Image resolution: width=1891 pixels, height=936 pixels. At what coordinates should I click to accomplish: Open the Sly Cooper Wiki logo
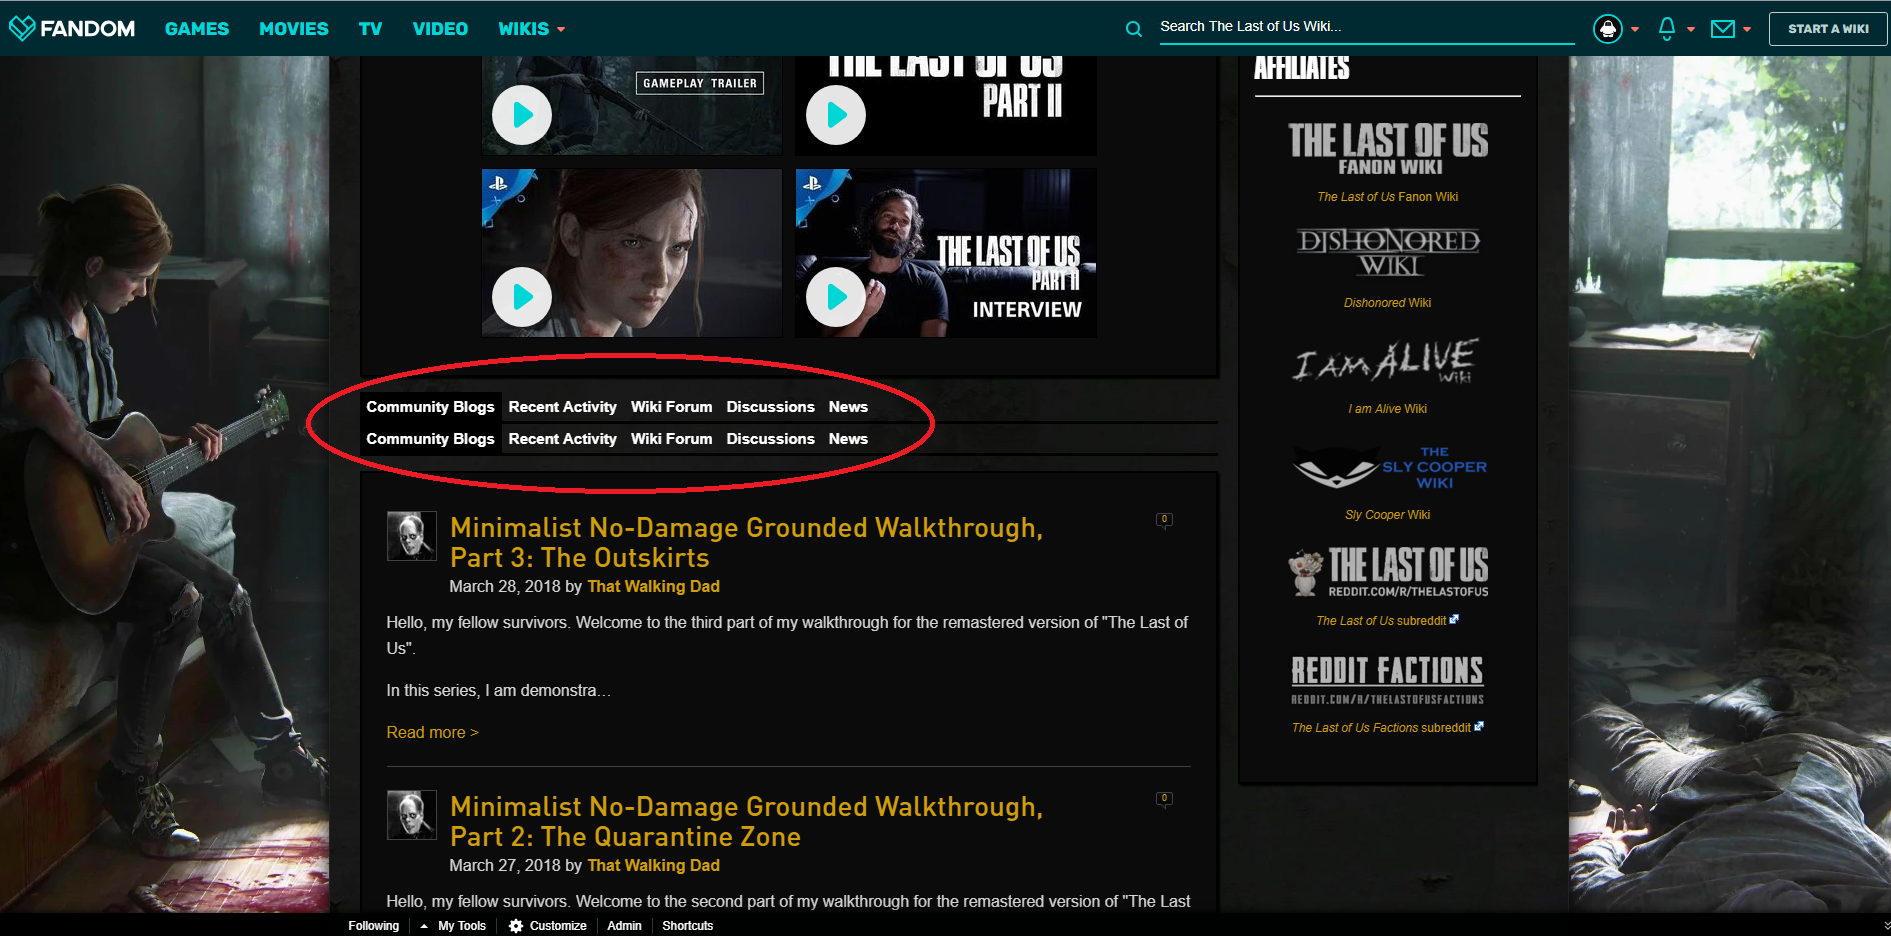pos(1389,467)
